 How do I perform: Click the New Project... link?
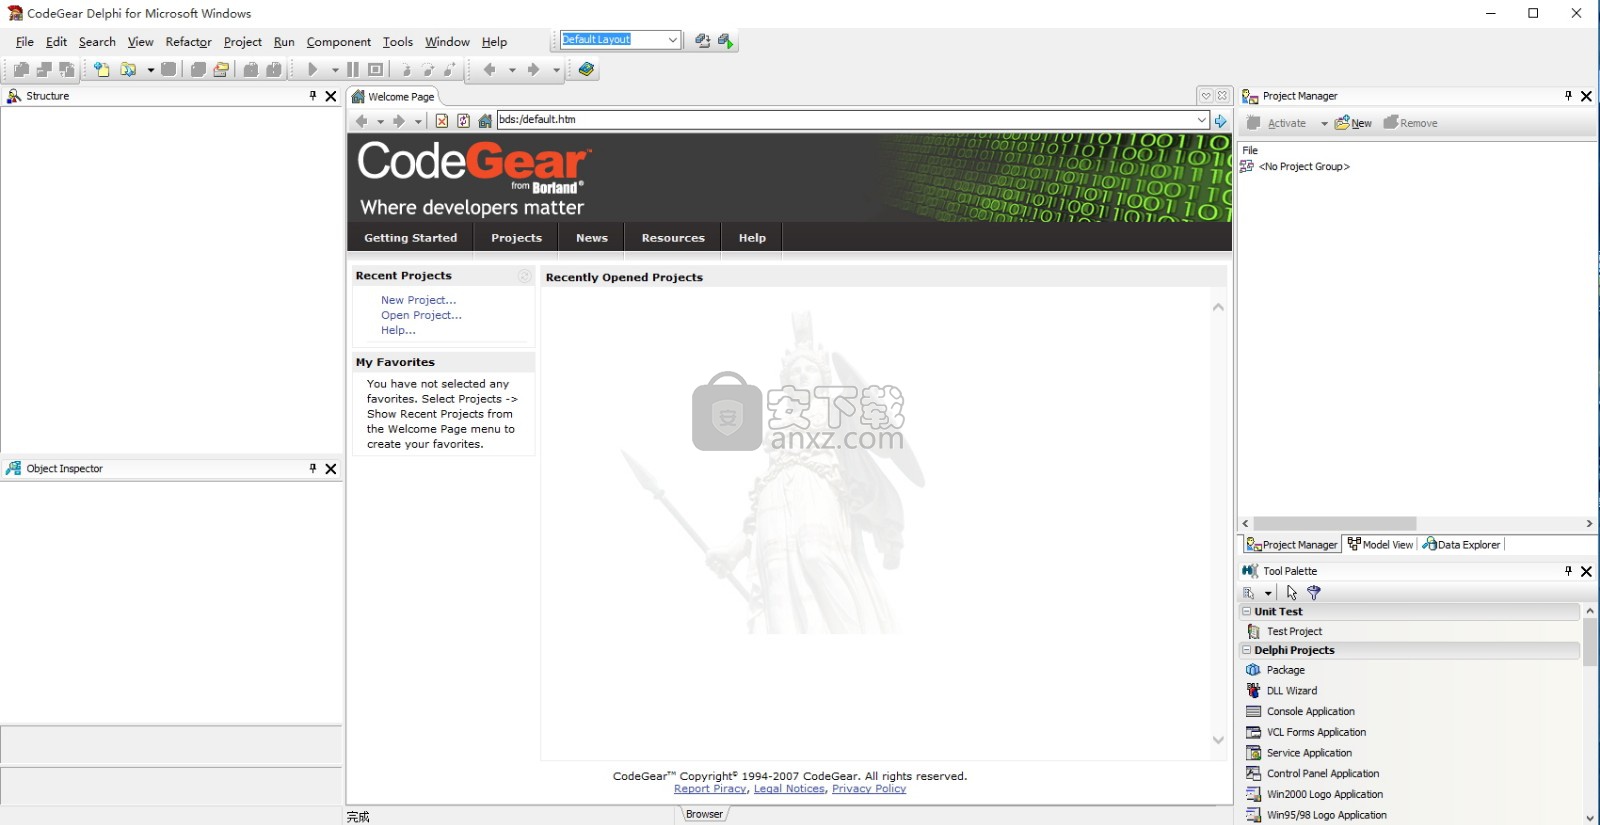pyautogui.click(x=418, y=300)
